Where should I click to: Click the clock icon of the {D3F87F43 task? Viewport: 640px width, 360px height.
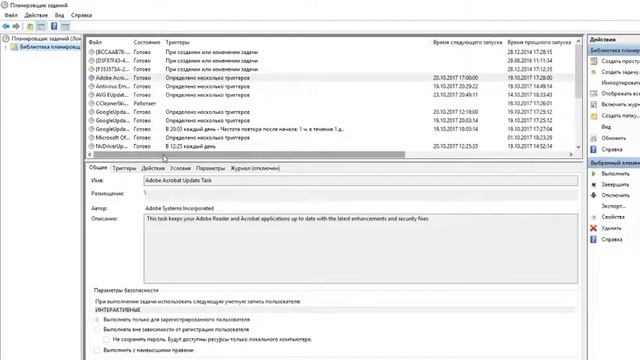pos(91,61)
